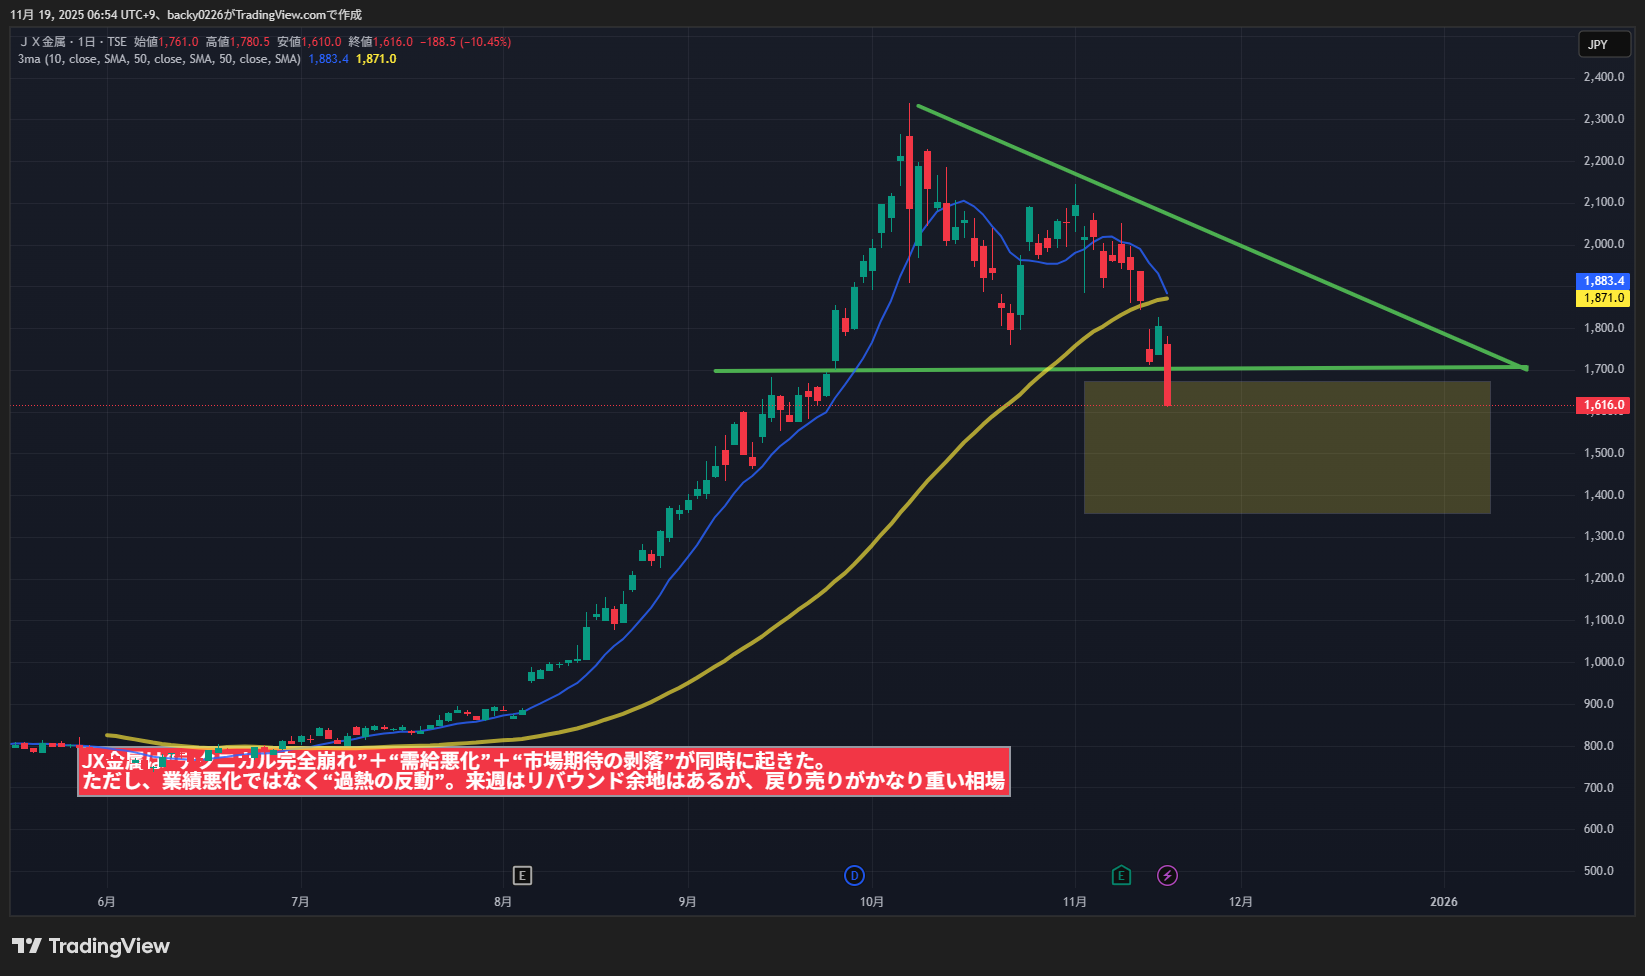Select the red Japanese annotation text box

coord(544,772)
